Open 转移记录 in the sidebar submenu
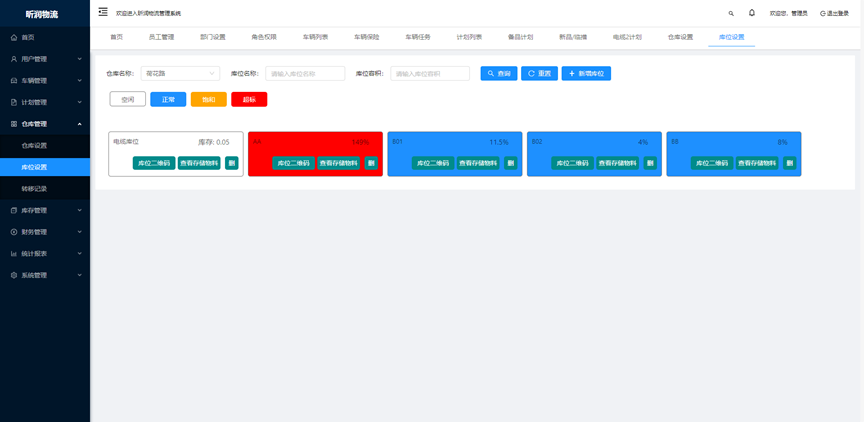This screenshot has height=422, width=864. (45, 188)
